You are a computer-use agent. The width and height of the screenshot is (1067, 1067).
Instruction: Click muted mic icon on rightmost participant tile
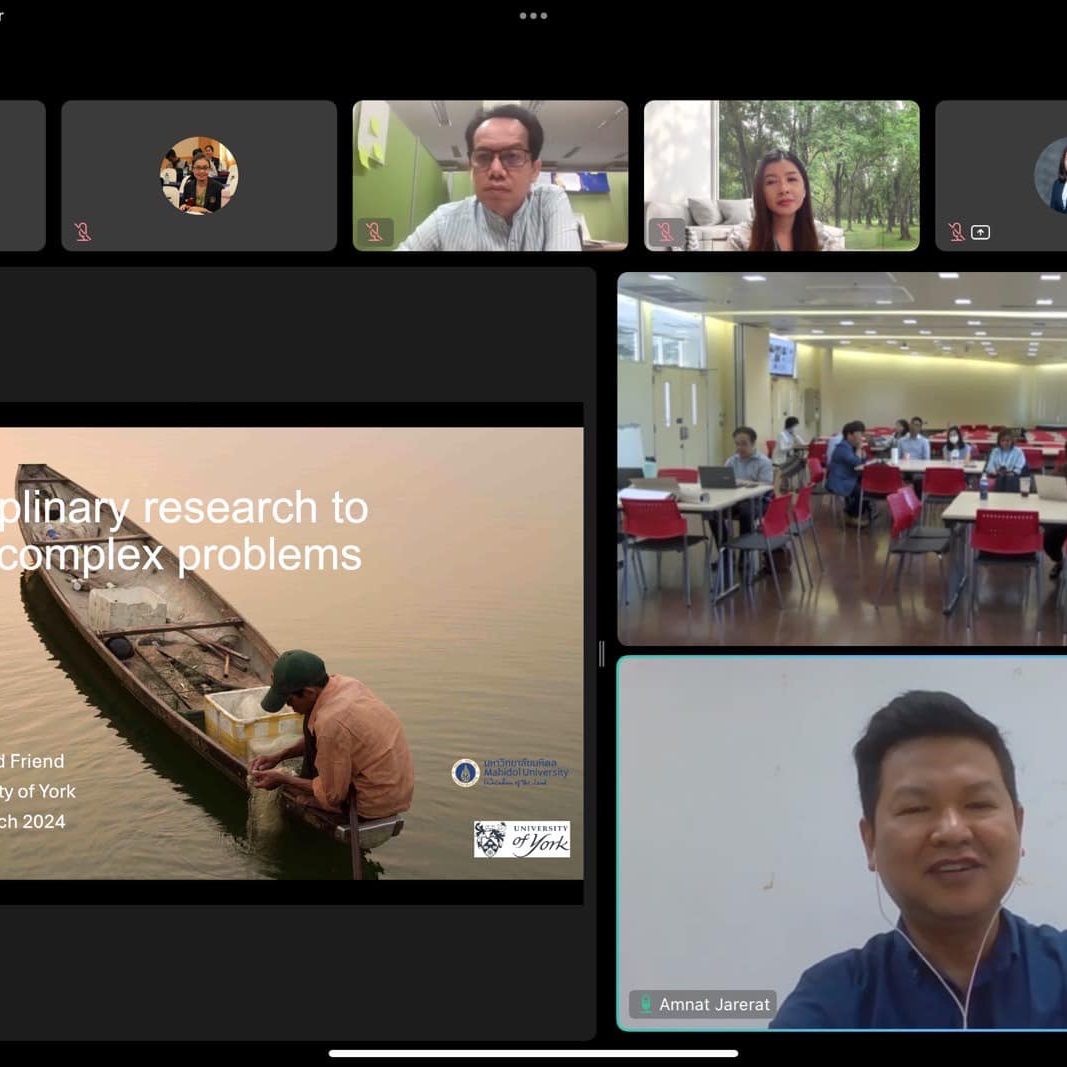[956, 232]
